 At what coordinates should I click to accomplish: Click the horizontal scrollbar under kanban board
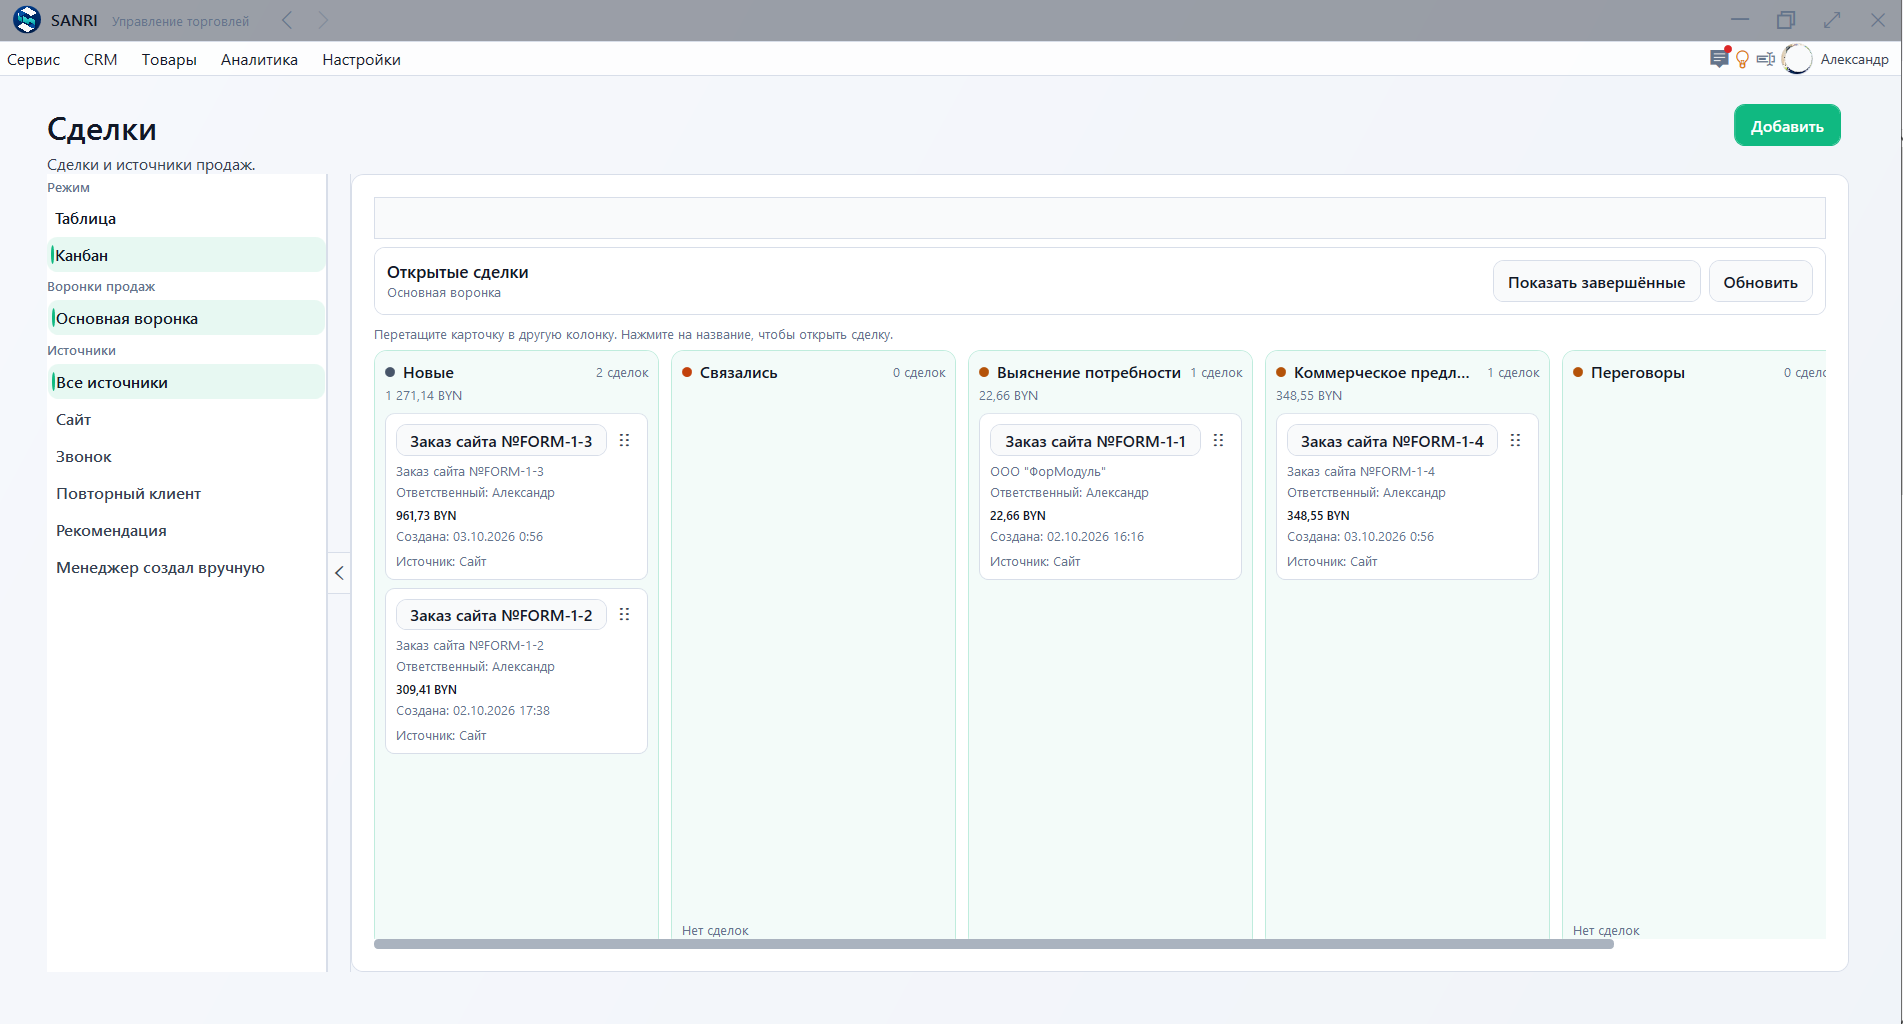pos(994,944)
